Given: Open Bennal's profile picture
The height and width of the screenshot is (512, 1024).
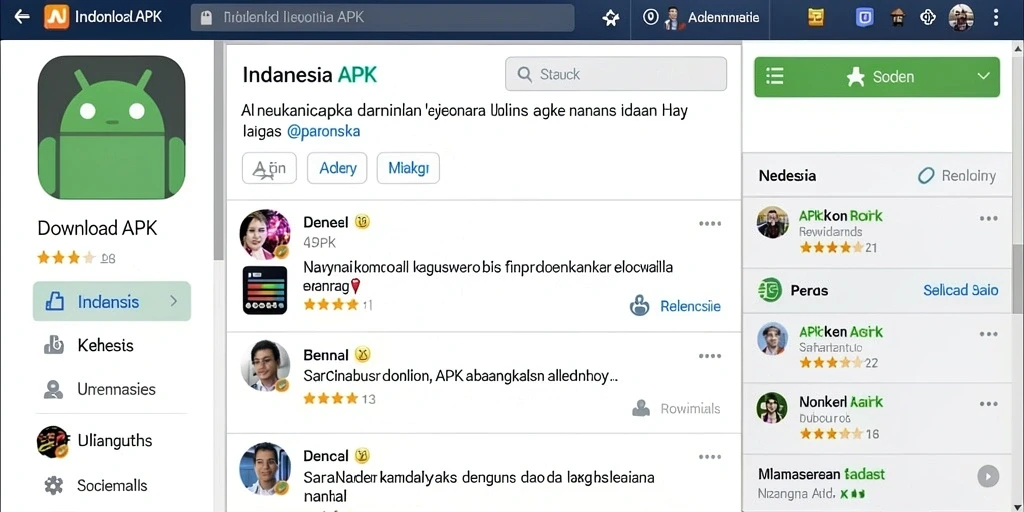Looking at the screenshot, I should point(264,365).
